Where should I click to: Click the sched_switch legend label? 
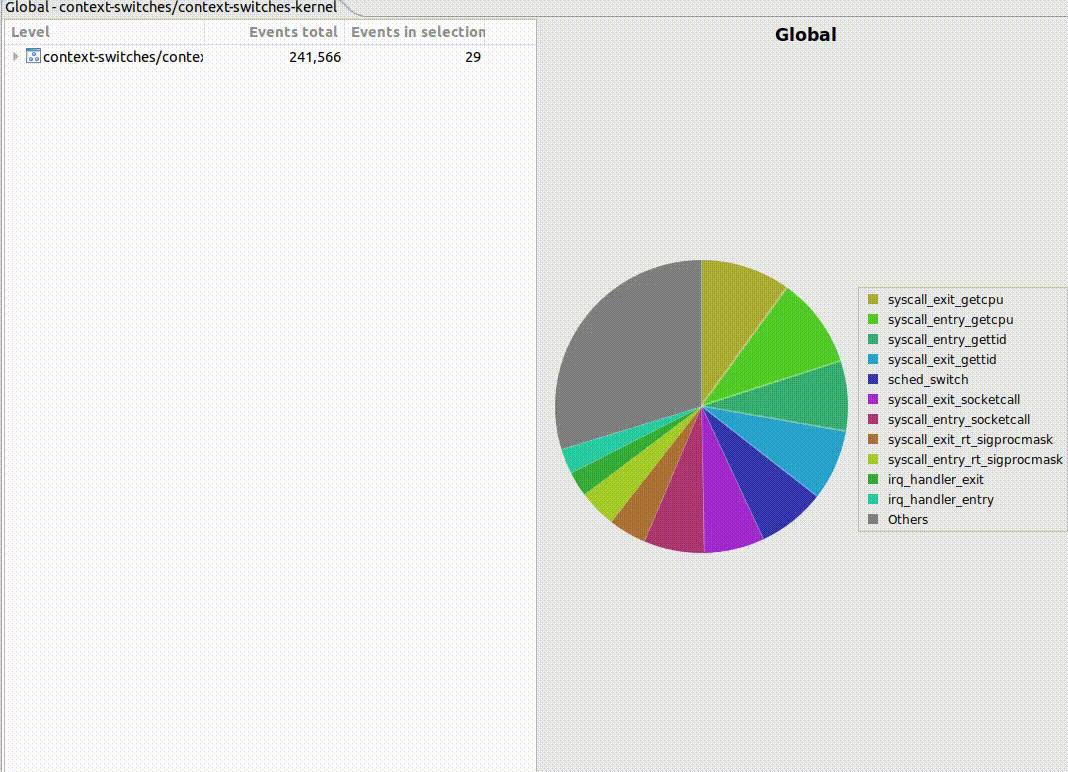click(928, 380)
